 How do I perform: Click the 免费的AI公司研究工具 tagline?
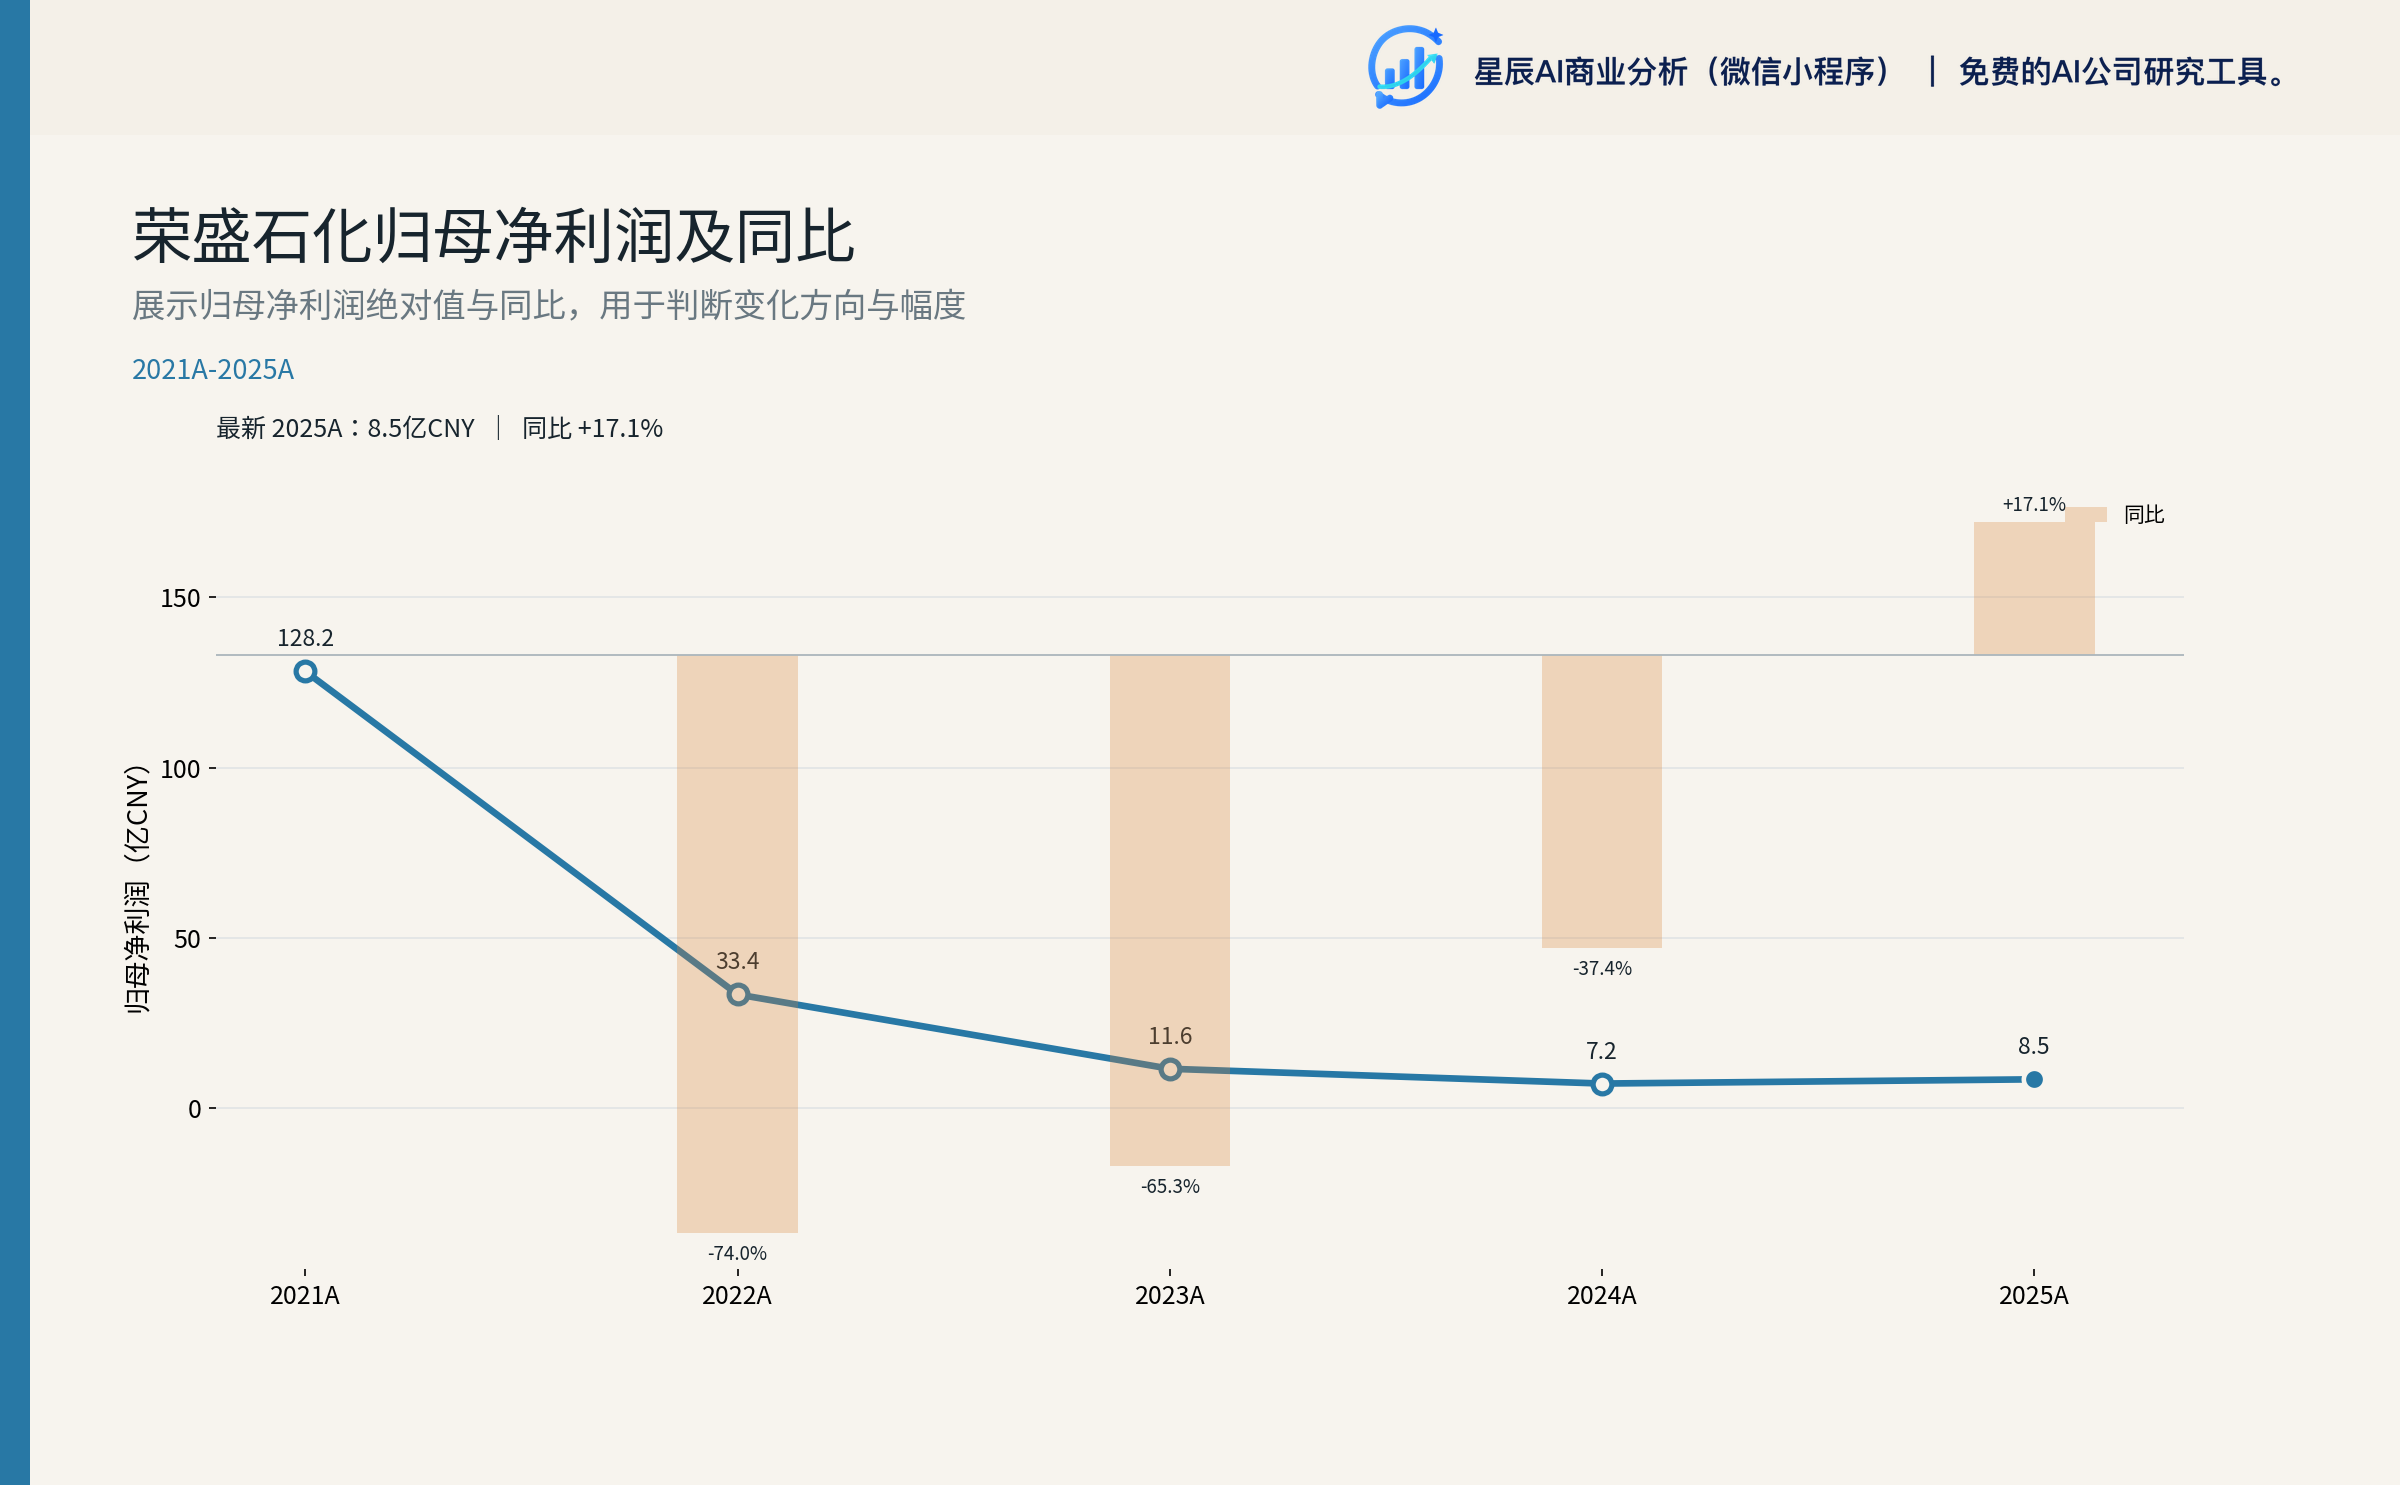pyautogui.click(x=2121, y=72)
